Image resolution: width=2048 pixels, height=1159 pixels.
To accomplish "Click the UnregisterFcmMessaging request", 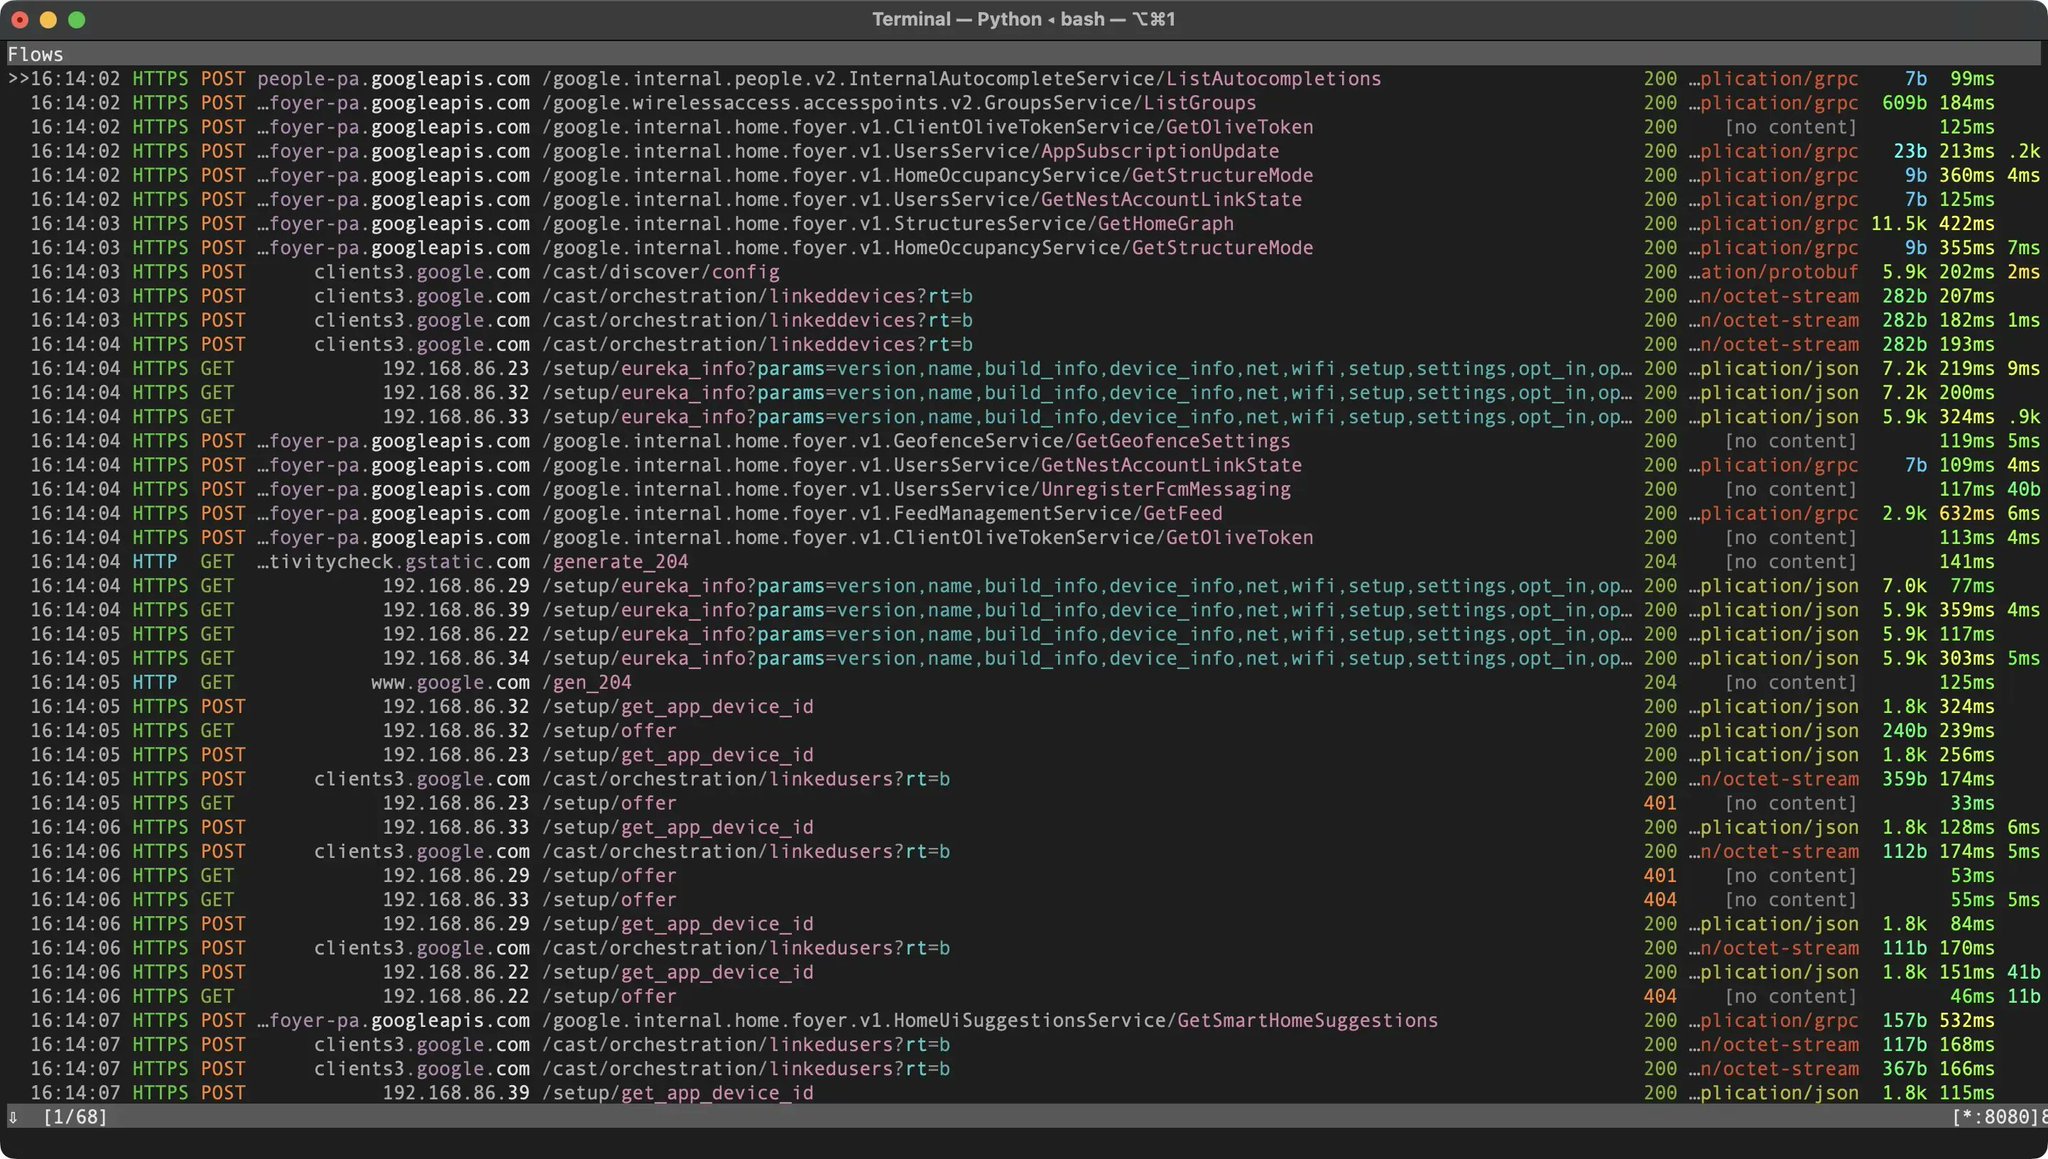I will point(1024,489).
